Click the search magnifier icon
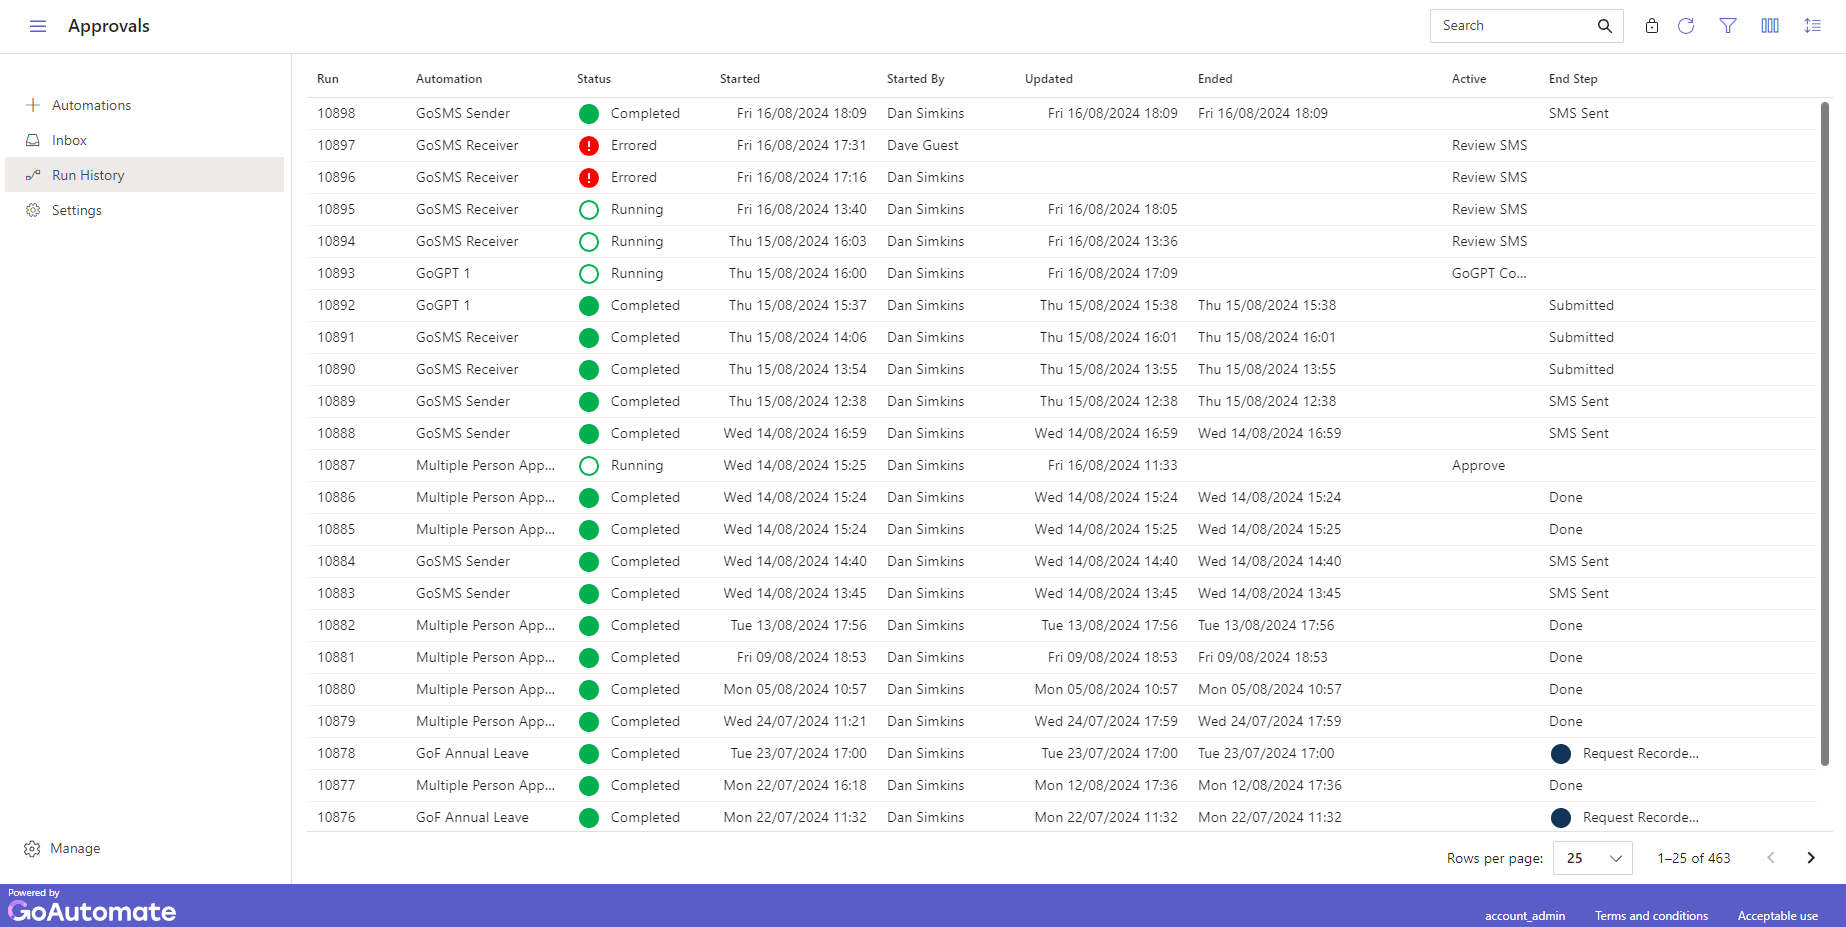 coord(1604,26)
